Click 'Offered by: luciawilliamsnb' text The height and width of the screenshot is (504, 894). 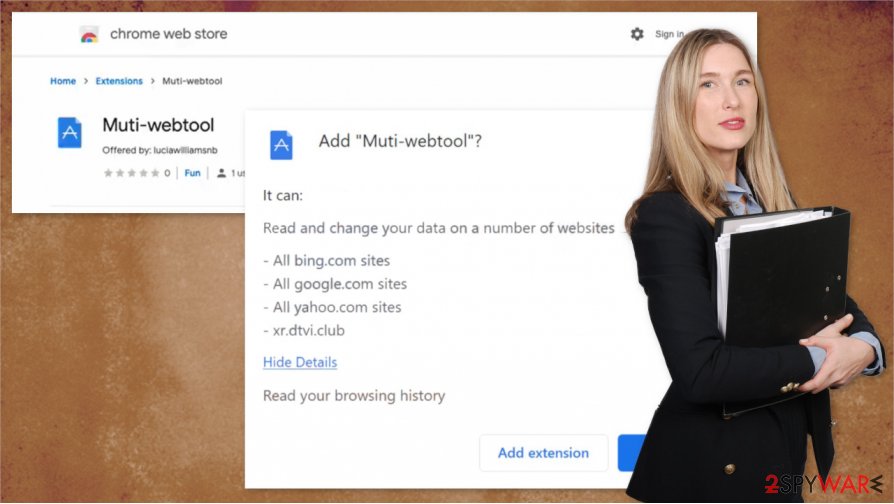click(x=160, y=151)
